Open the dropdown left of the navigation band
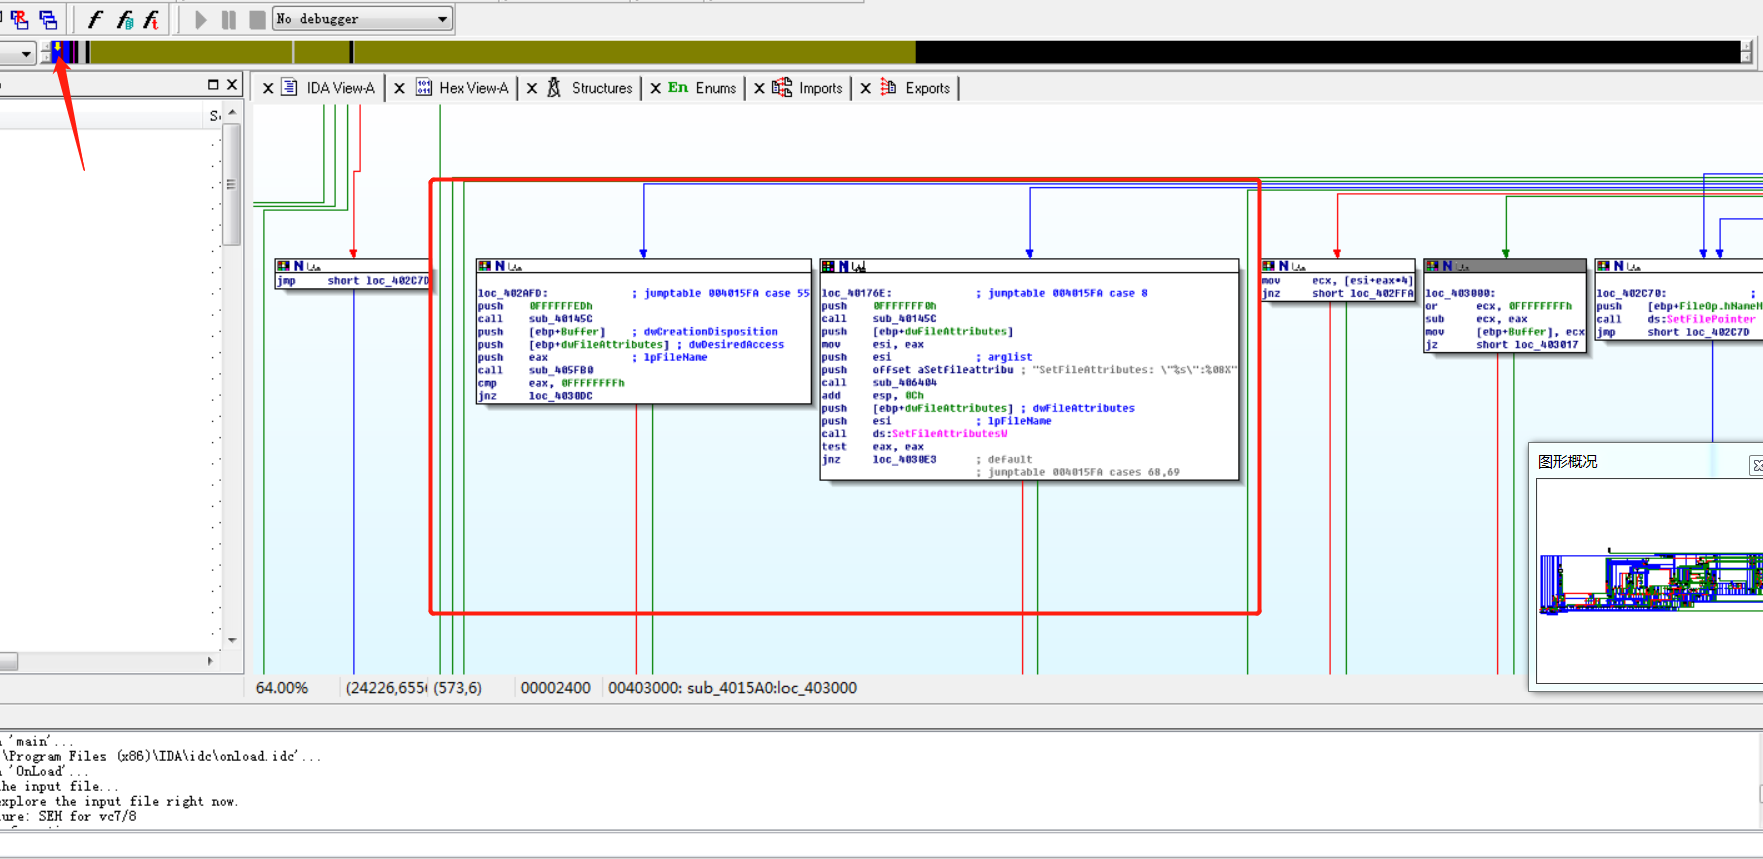The height and width of the screenshot is (859, 1763). coord(25,53)
